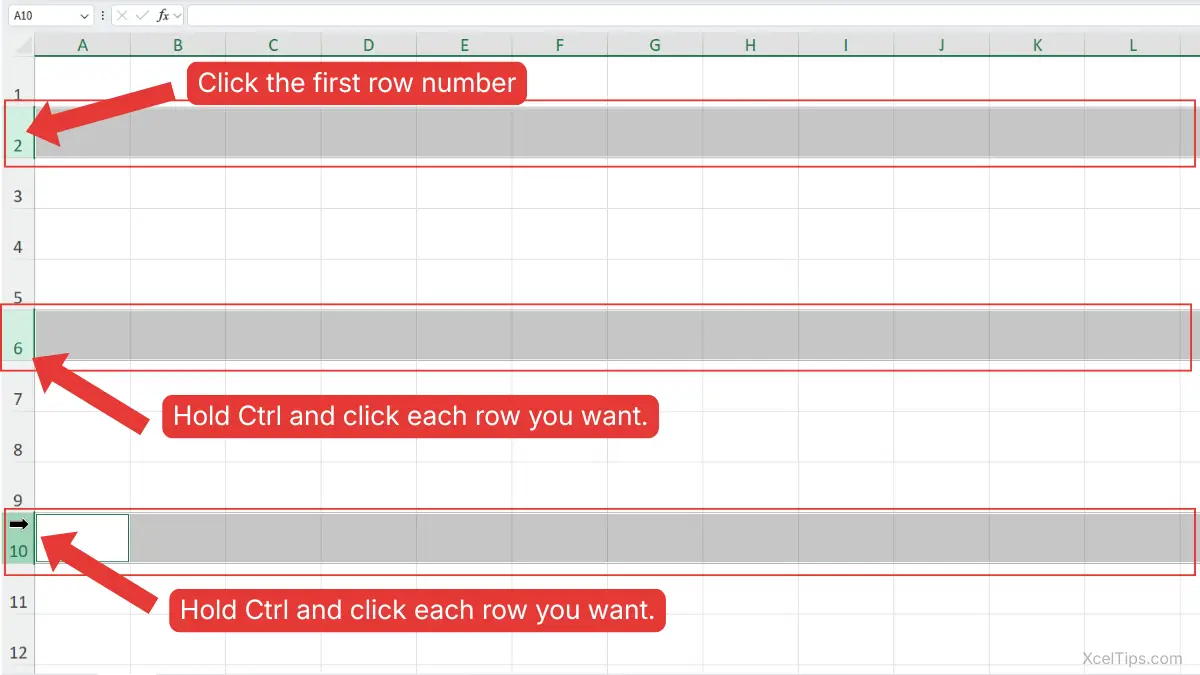This screenshot has width=1200, height=675.
Task: Select column A header
Action: (x=82, y=45)
